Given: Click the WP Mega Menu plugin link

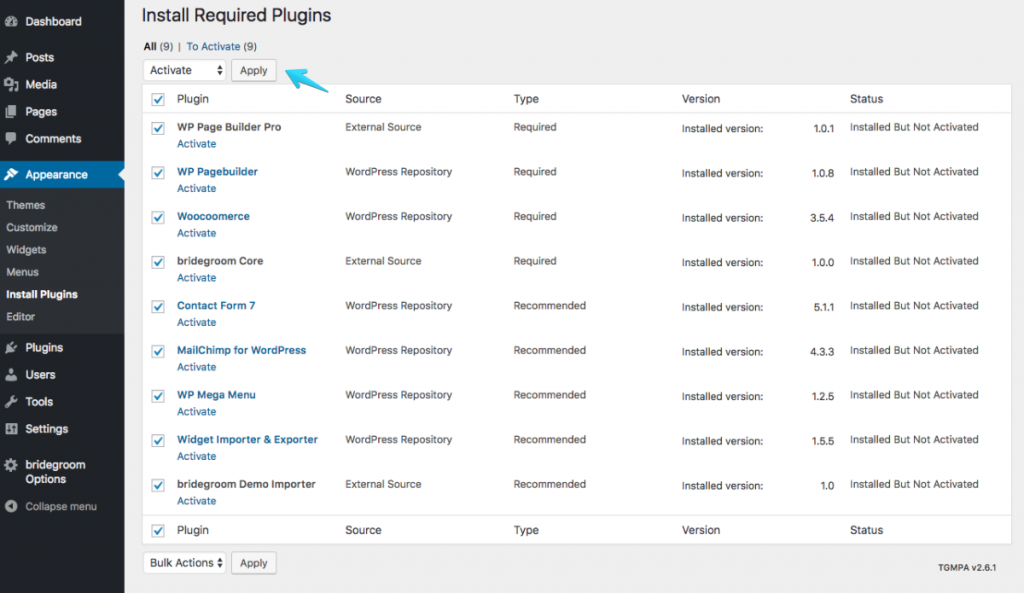Looking at the screenshot, I should click(216, 395).
